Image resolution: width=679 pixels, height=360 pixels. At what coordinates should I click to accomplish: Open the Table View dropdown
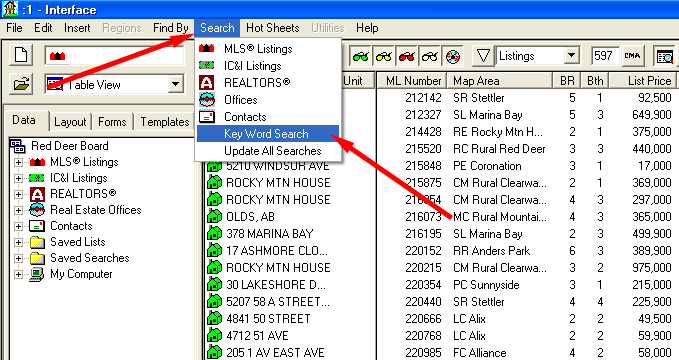click(x=175, y=84)
